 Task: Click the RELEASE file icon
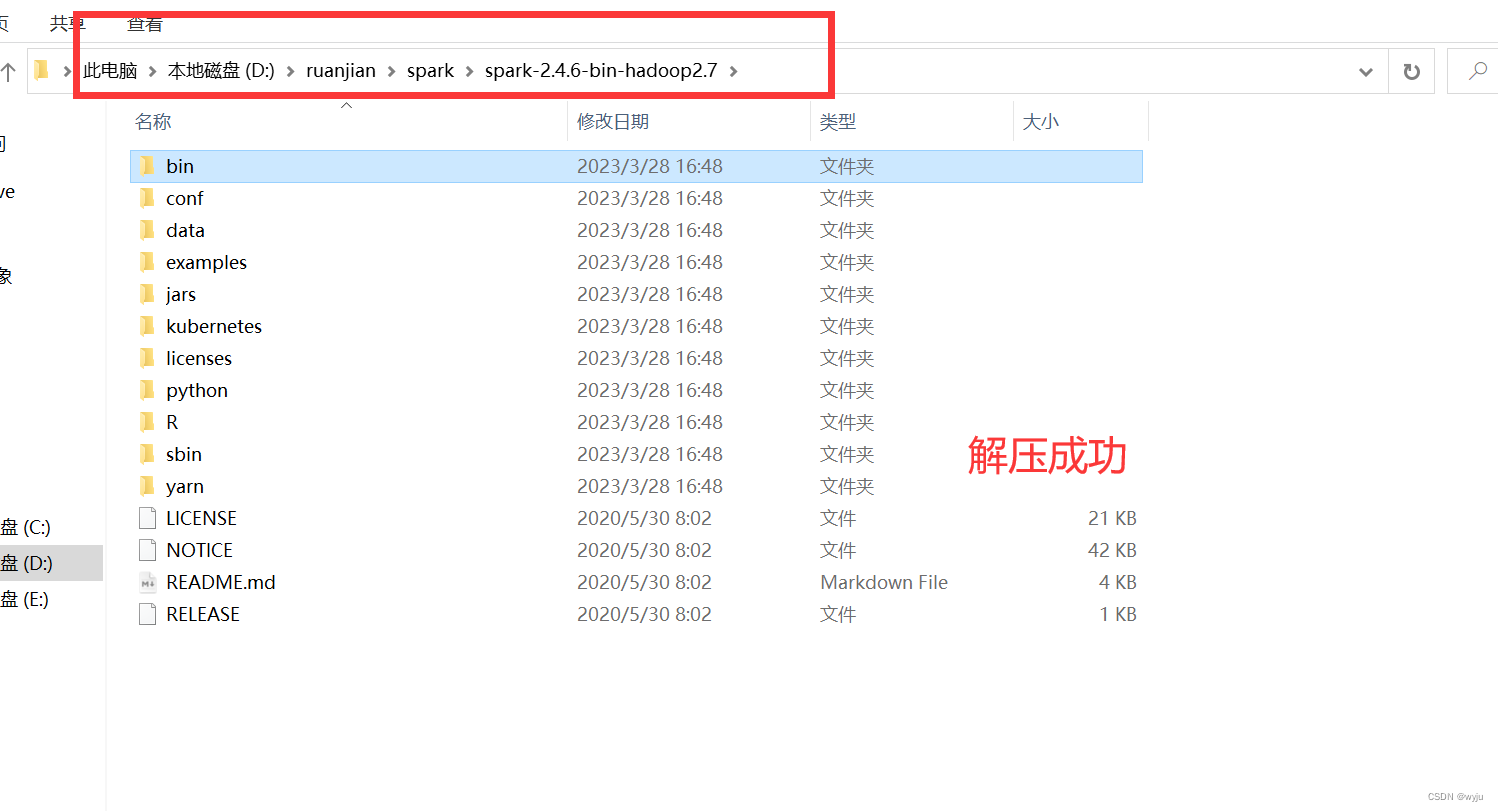point(147,614)
